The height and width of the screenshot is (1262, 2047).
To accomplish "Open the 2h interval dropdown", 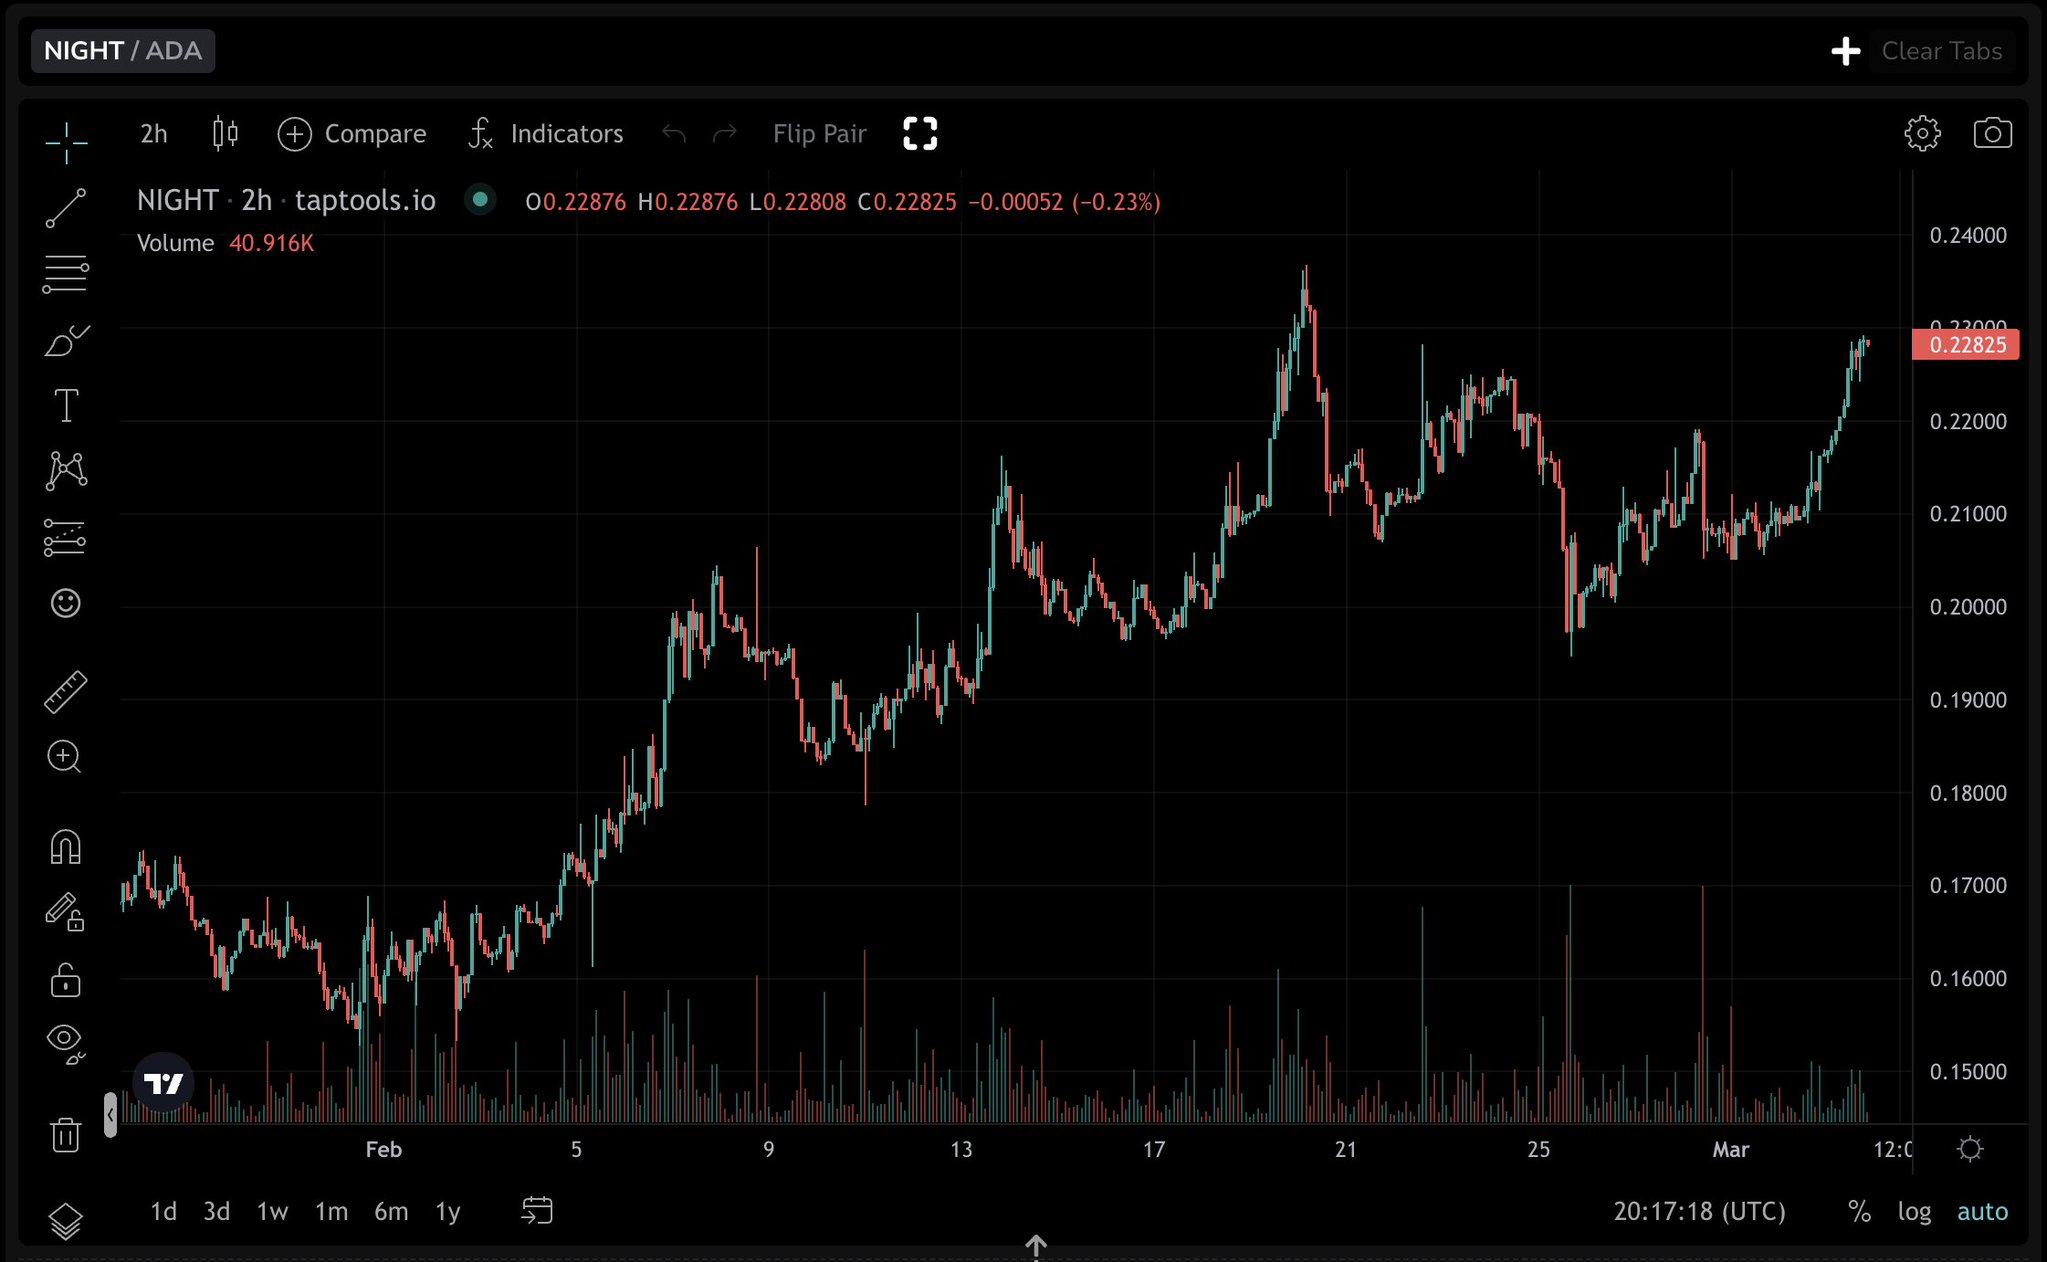I will point(153,134).
